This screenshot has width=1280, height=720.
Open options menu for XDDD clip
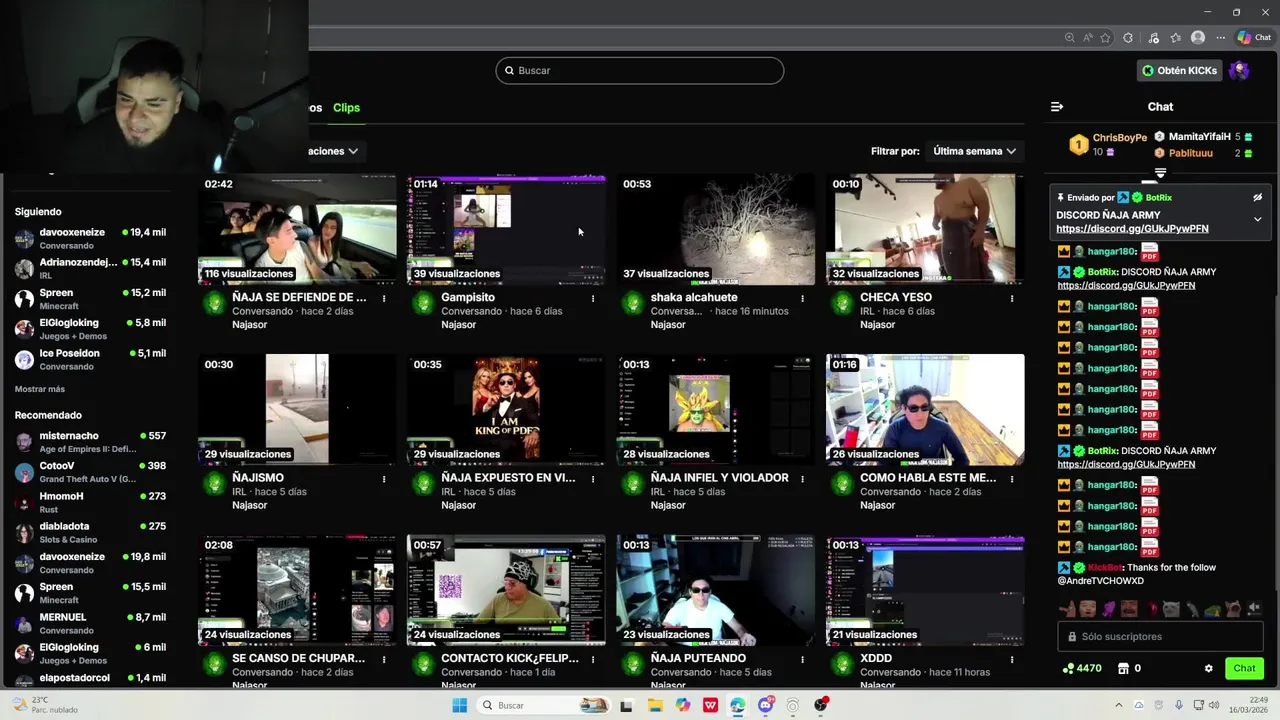(x=1012, y=659)
